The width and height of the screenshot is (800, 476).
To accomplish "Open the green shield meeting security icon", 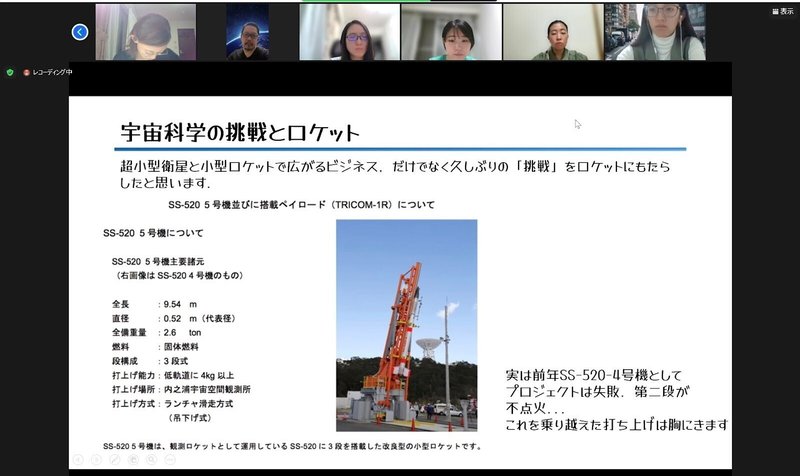I will click(x=10, y=72).
